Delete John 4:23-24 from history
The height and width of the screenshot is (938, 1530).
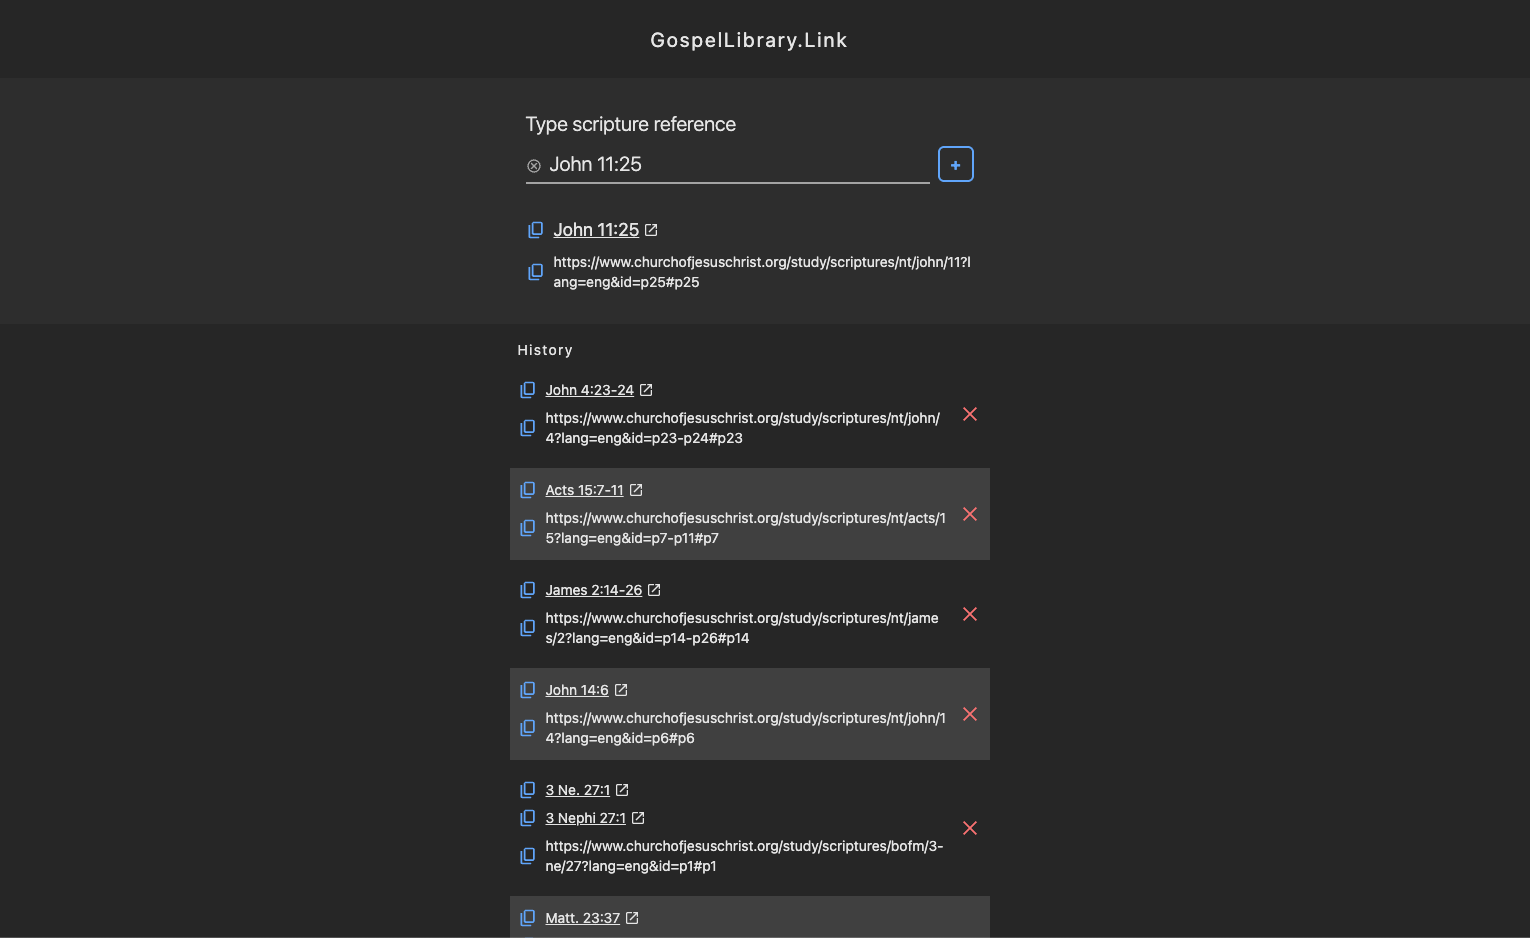tap(969, 414)
